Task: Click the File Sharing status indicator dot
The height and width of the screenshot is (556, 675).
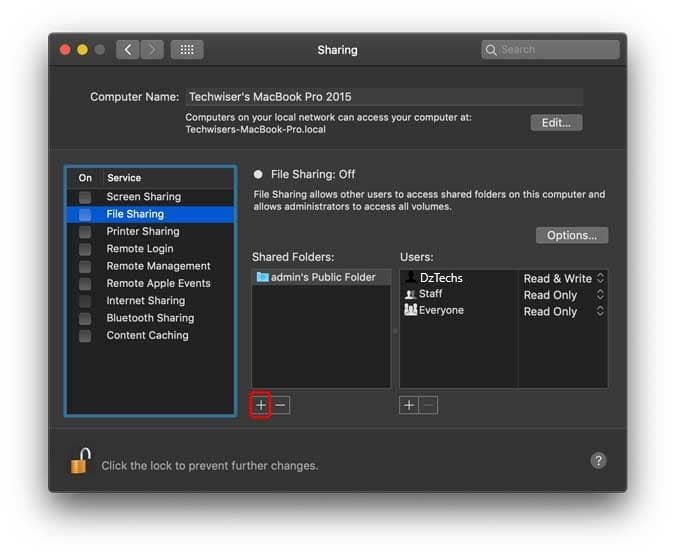Action: pyautogui.click(x=258, y=174)
